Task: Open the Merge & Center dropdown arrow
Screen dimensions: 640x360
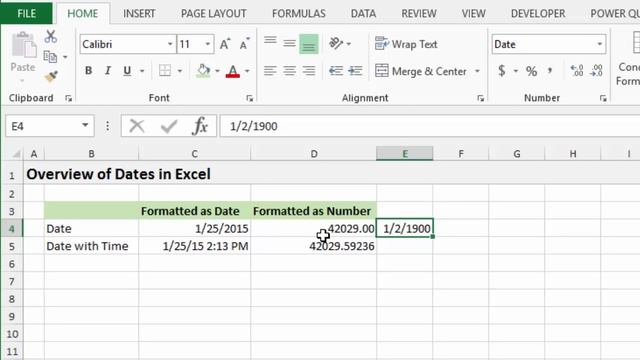Action: click(x=477, y=71)
